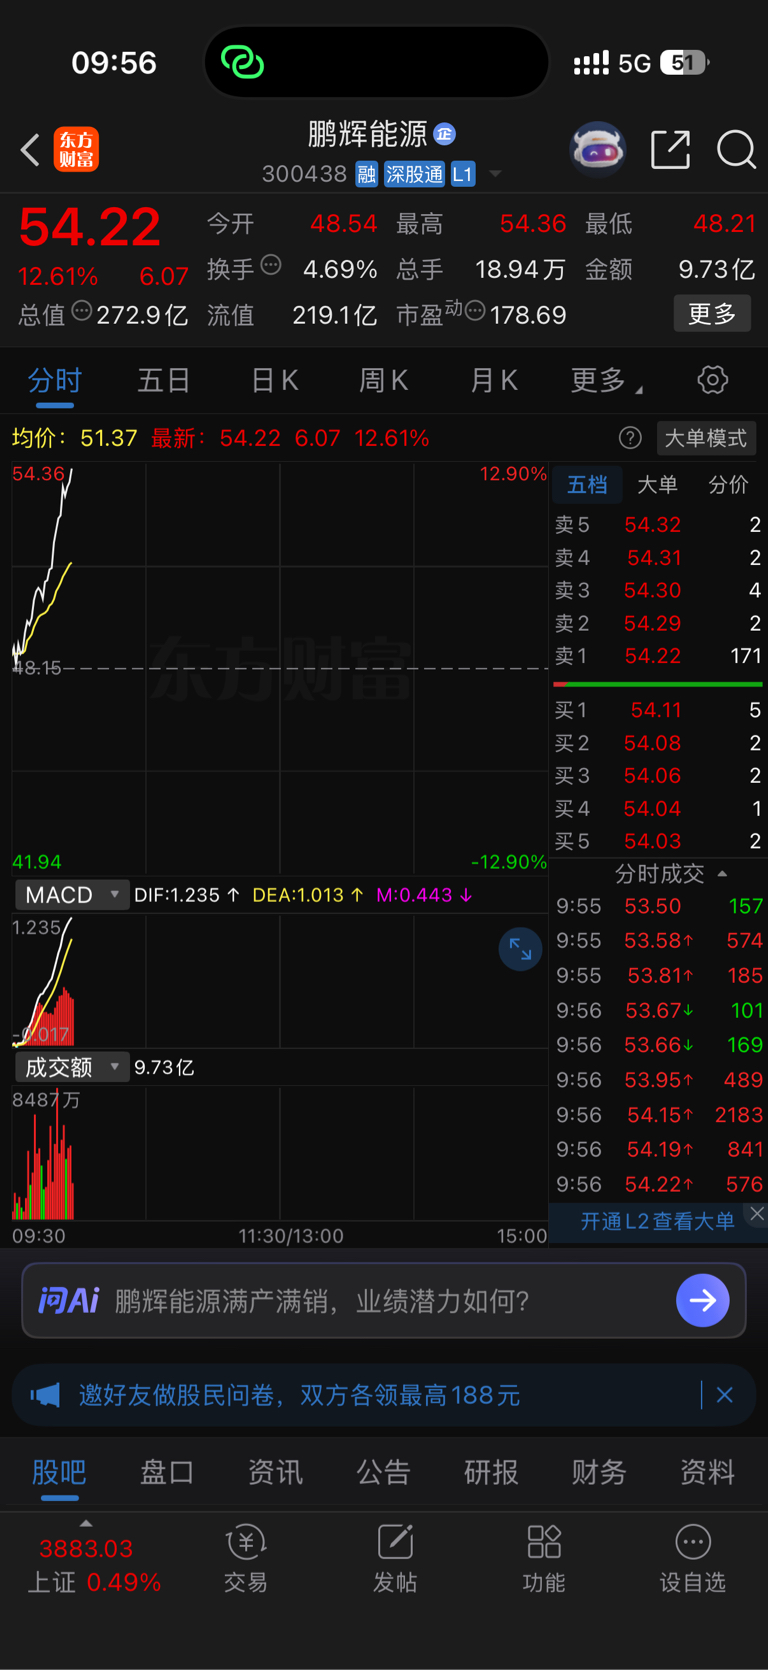This screenshot has width=768, height=1670.
Task: Send the 问AI question arrow button
Action: (702, 1300)
